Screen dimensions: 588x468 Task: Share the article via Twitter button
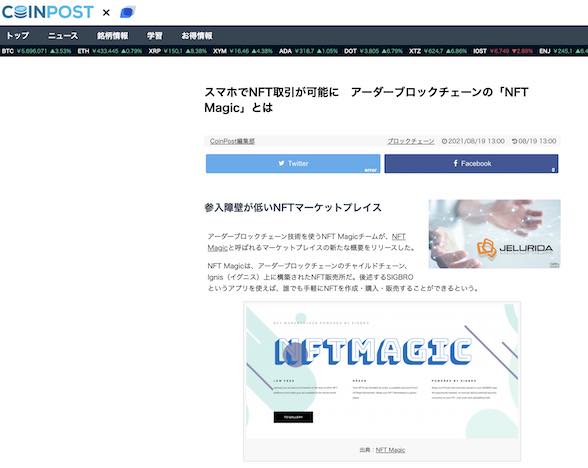click(293, 164)
